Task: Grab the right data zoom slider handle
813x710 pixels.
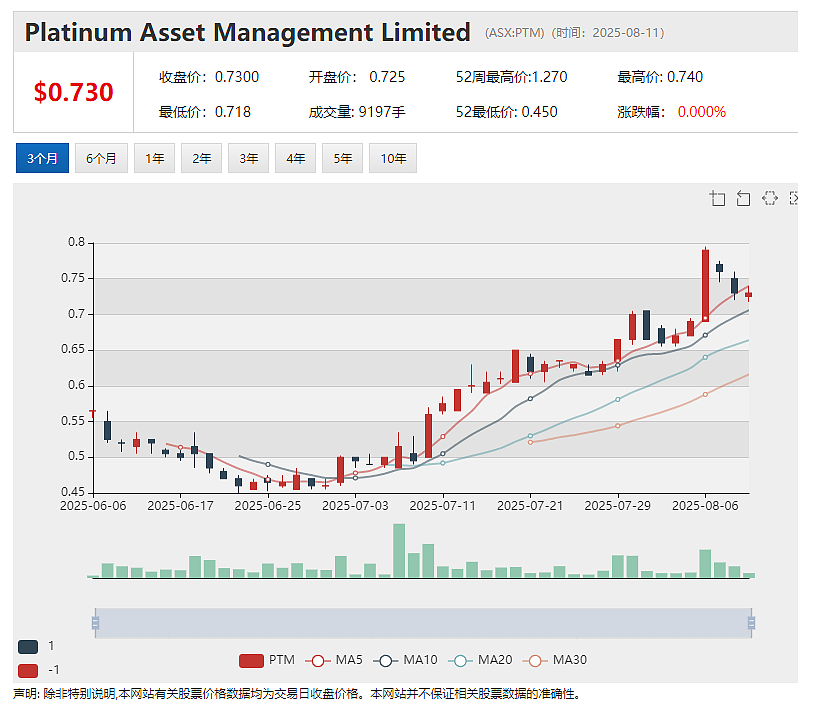Action: coord(751,623)
